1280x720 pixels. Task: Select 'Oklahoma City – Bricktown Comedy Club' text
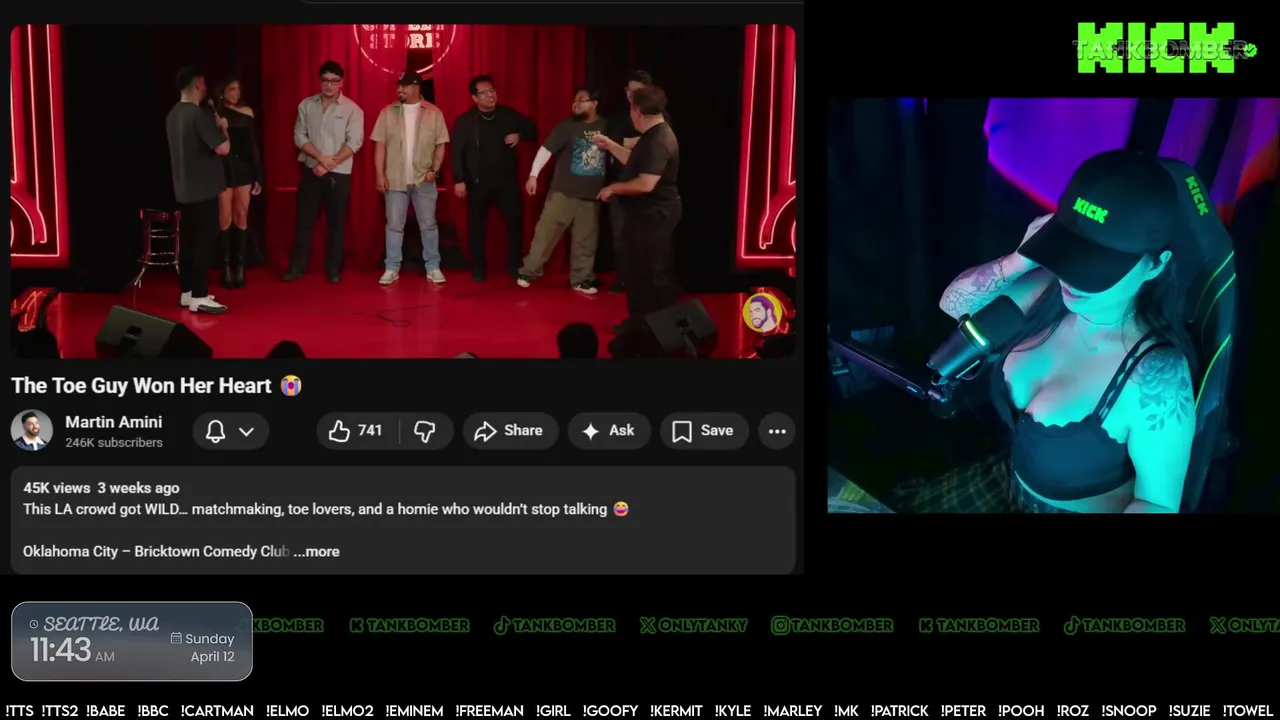click(156, 551)
